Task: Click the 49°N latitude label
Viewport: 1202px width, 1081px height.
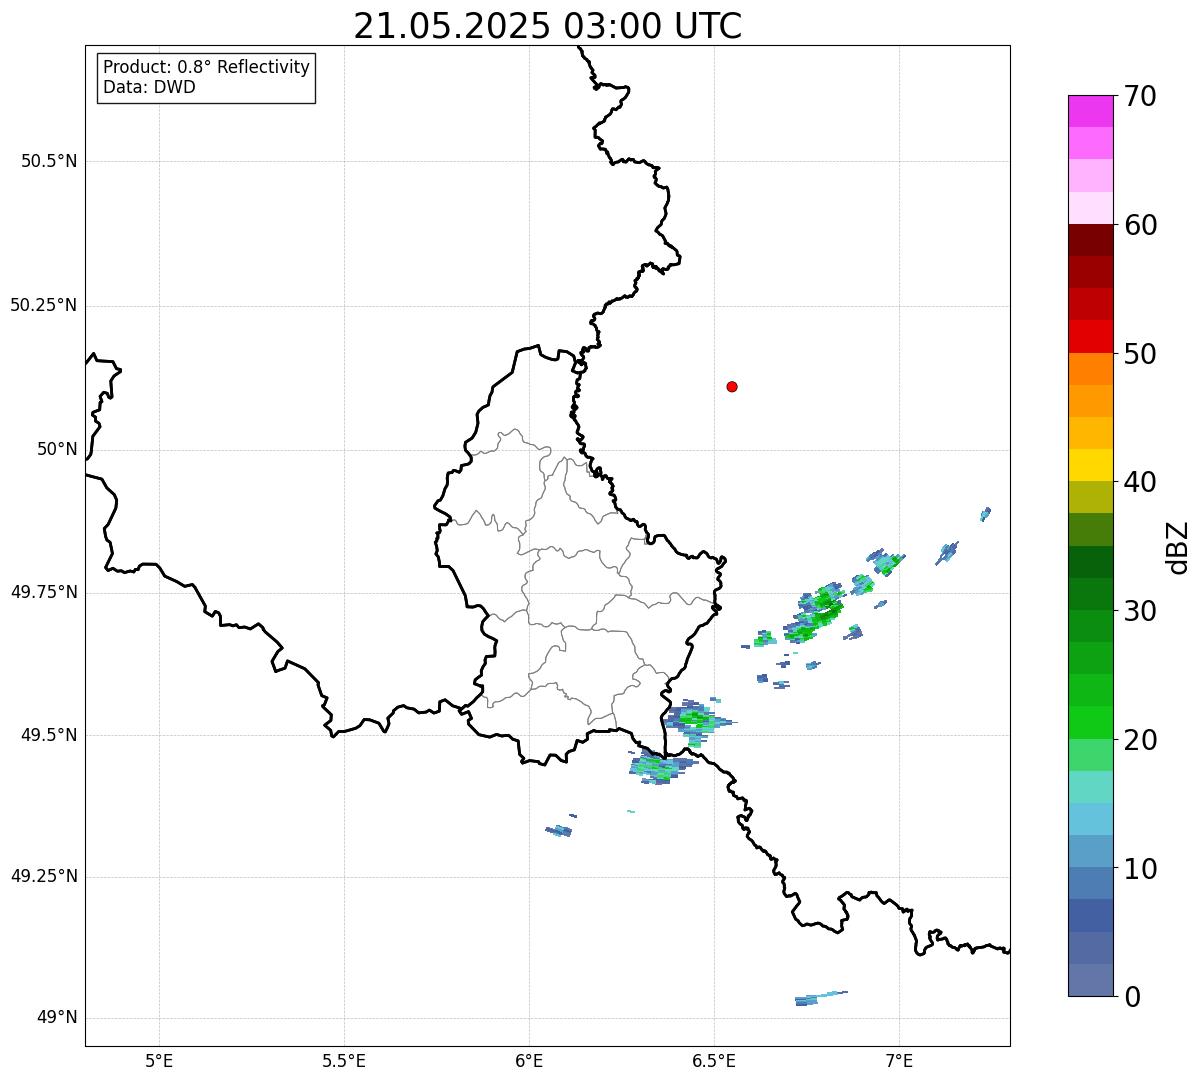Action: [57, 1018]
